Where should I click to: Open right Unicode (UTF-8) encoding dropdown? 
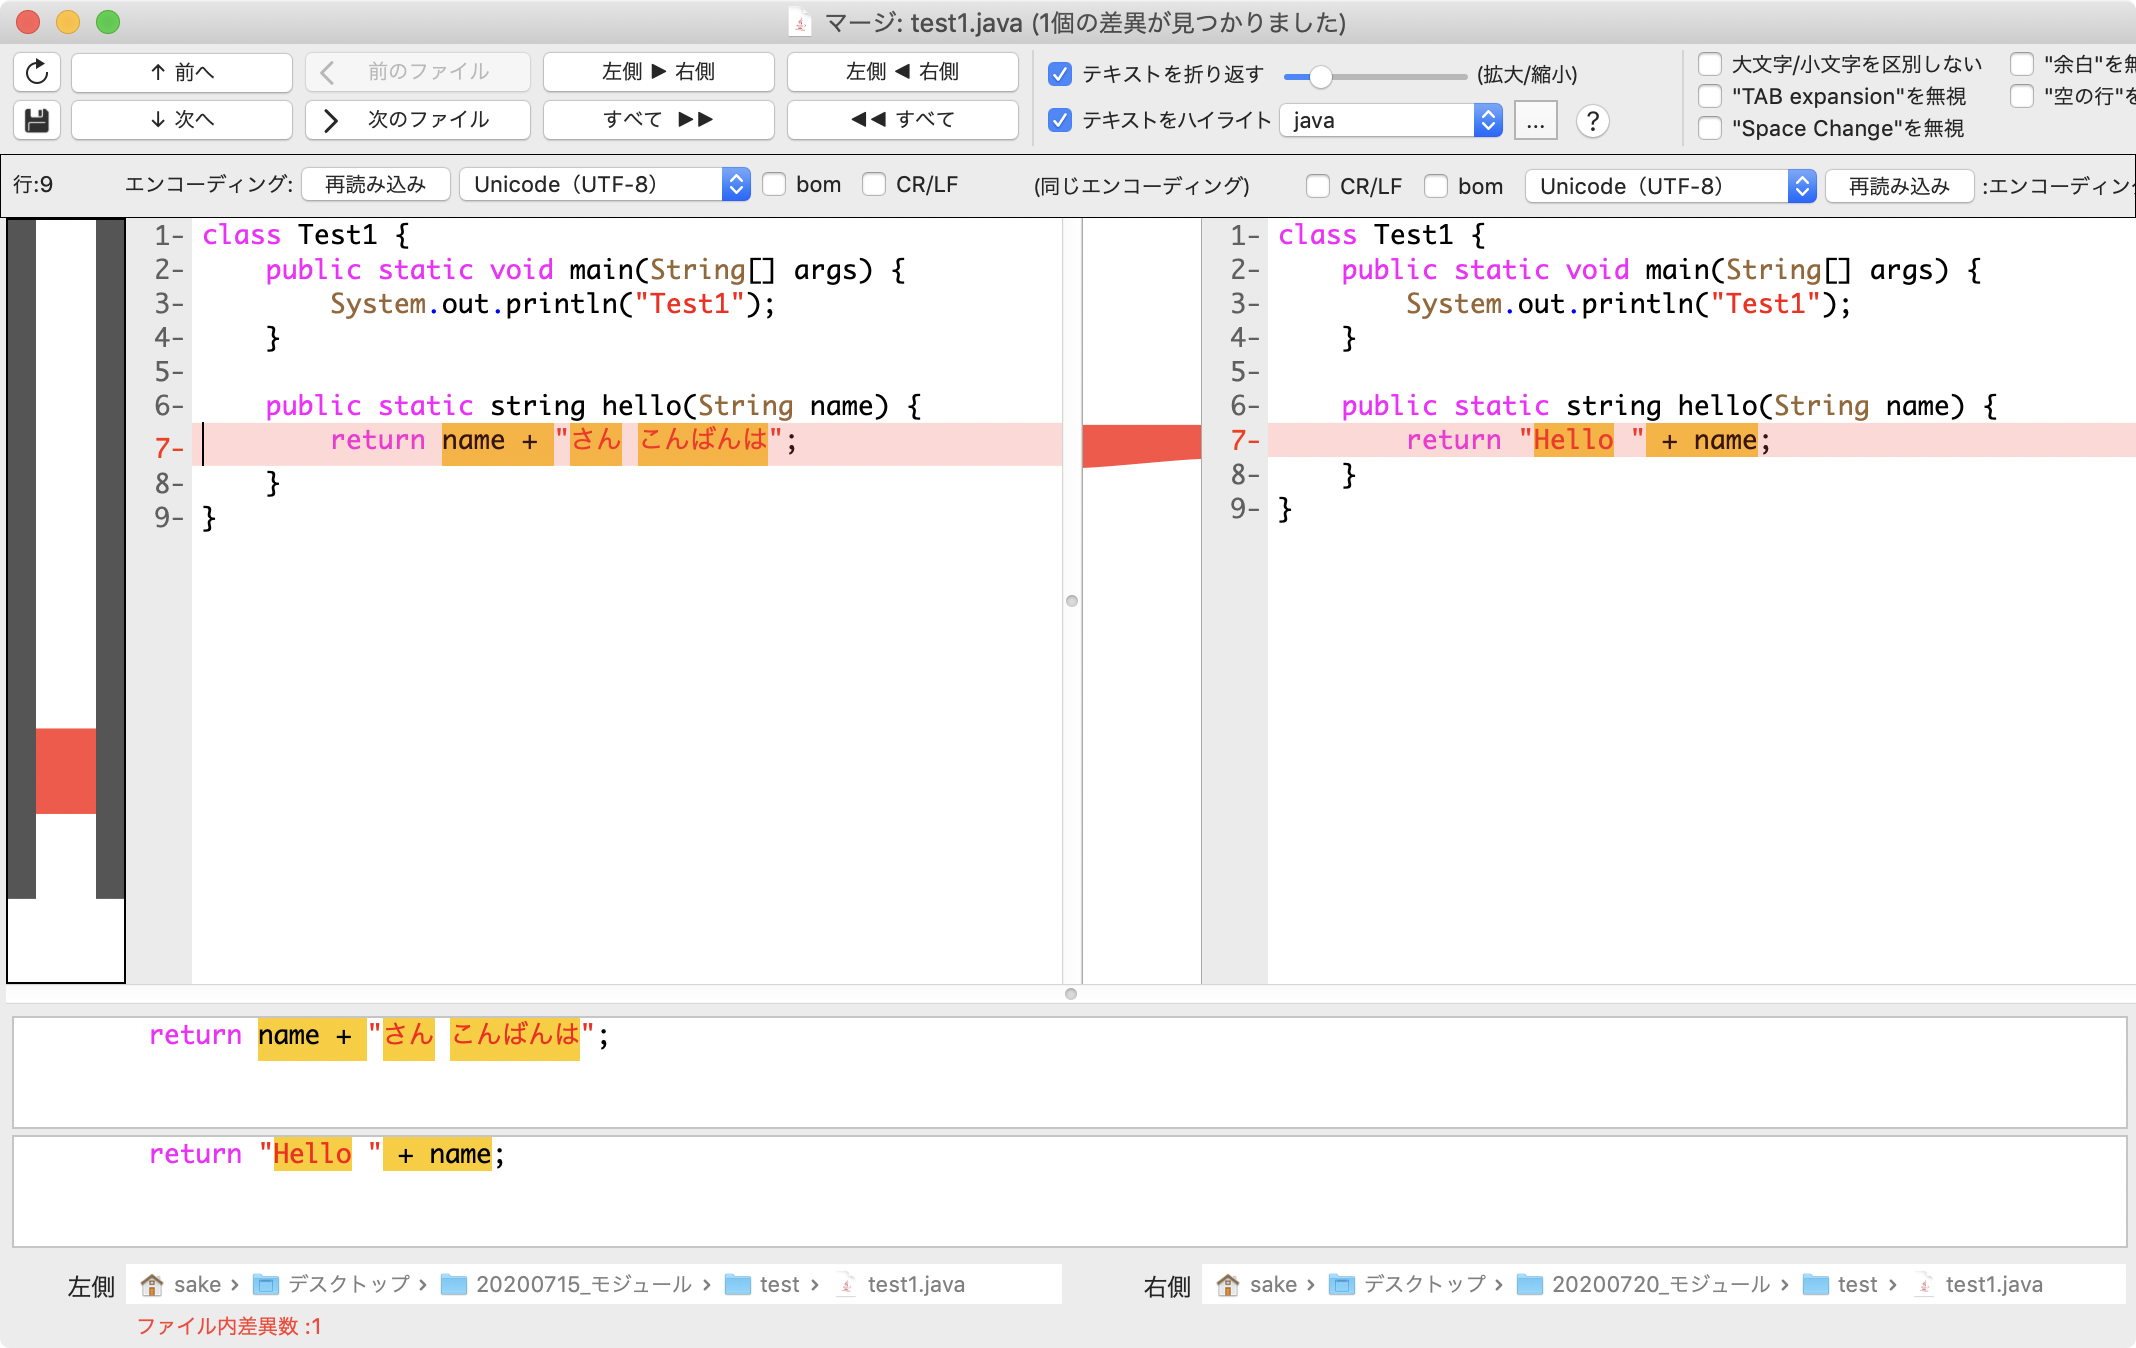[x=1670, y=186]
